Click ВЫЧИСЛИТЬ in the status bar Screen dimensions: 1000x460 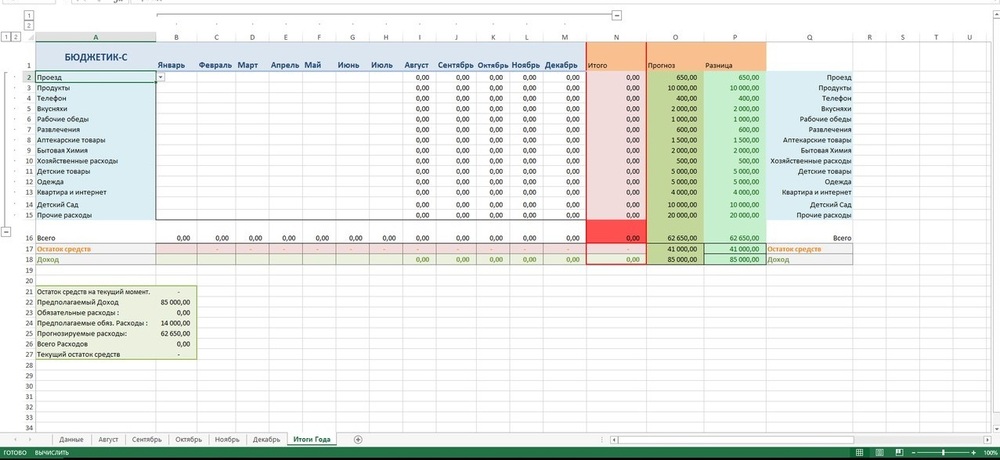coord(51,453)
